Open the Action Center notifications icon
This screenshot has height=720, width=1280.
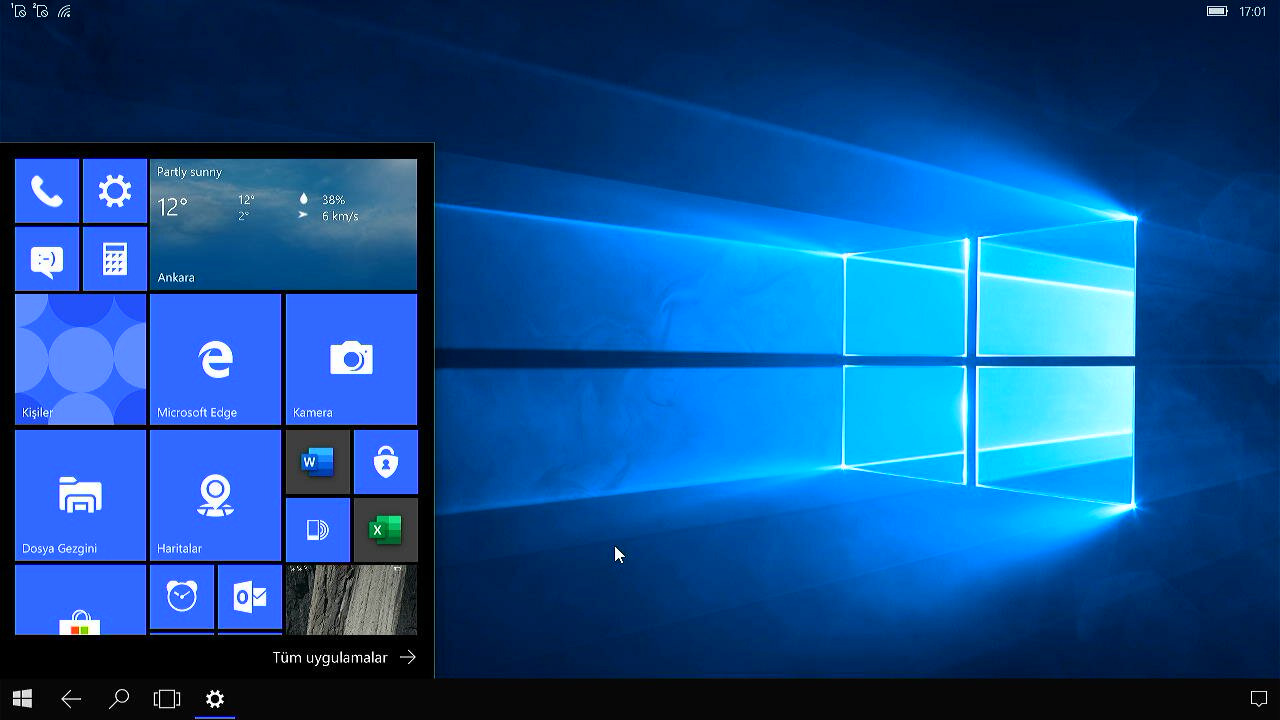click(x=1259, y=699)
